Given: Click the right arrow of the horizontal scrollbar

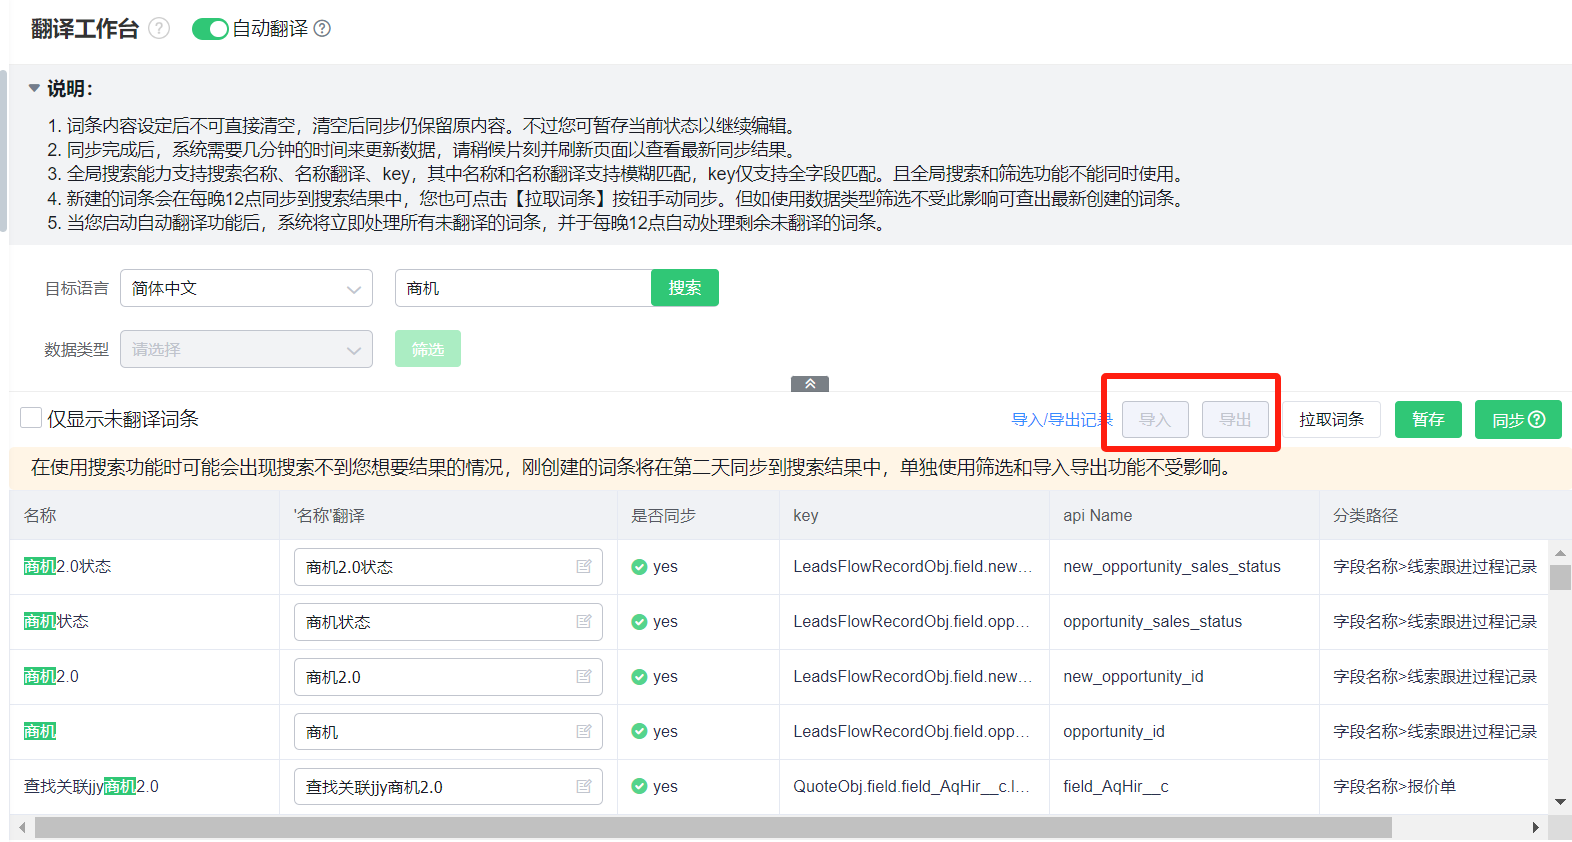Looking at the screenshot, I should [x=1536, y=828].
